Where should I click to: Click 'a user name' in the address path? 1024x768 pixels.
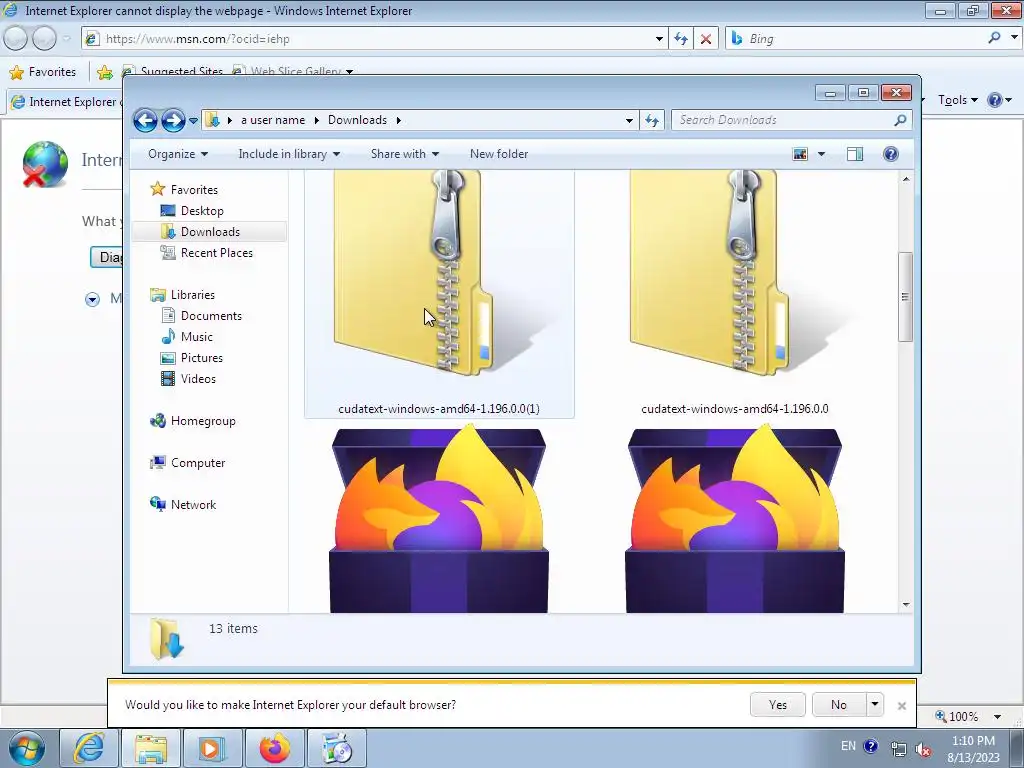click(x=273, y=120)
